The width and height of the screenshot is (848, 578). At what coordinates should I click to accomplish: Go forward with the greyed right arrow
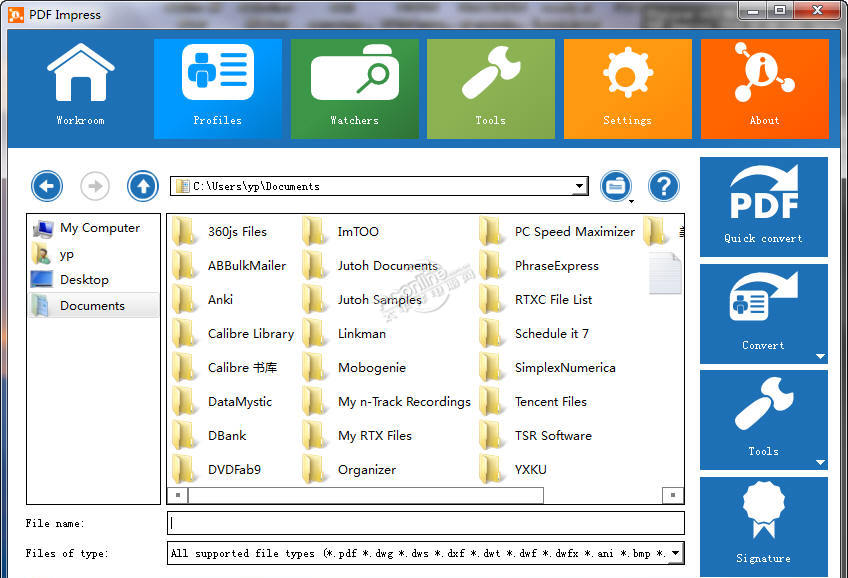coord(95,186)
